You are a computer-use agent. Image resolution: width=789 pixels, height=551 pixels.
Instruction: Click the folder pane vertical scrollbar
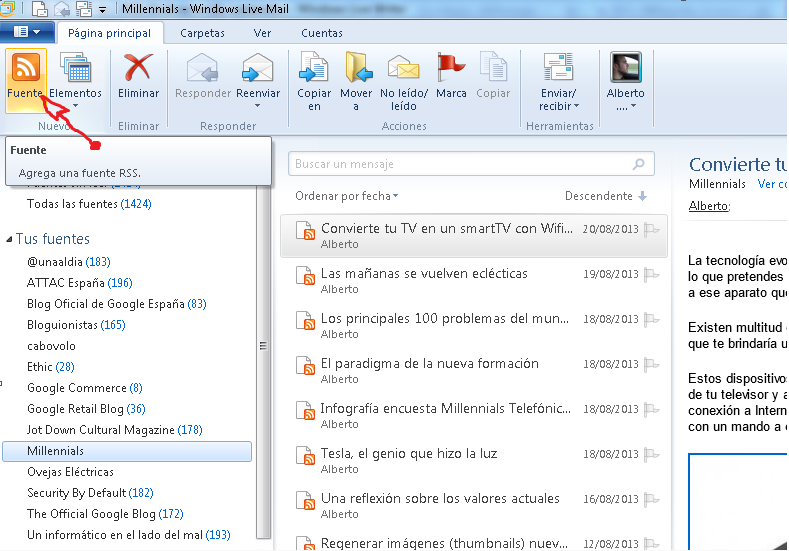coord(263,362)
